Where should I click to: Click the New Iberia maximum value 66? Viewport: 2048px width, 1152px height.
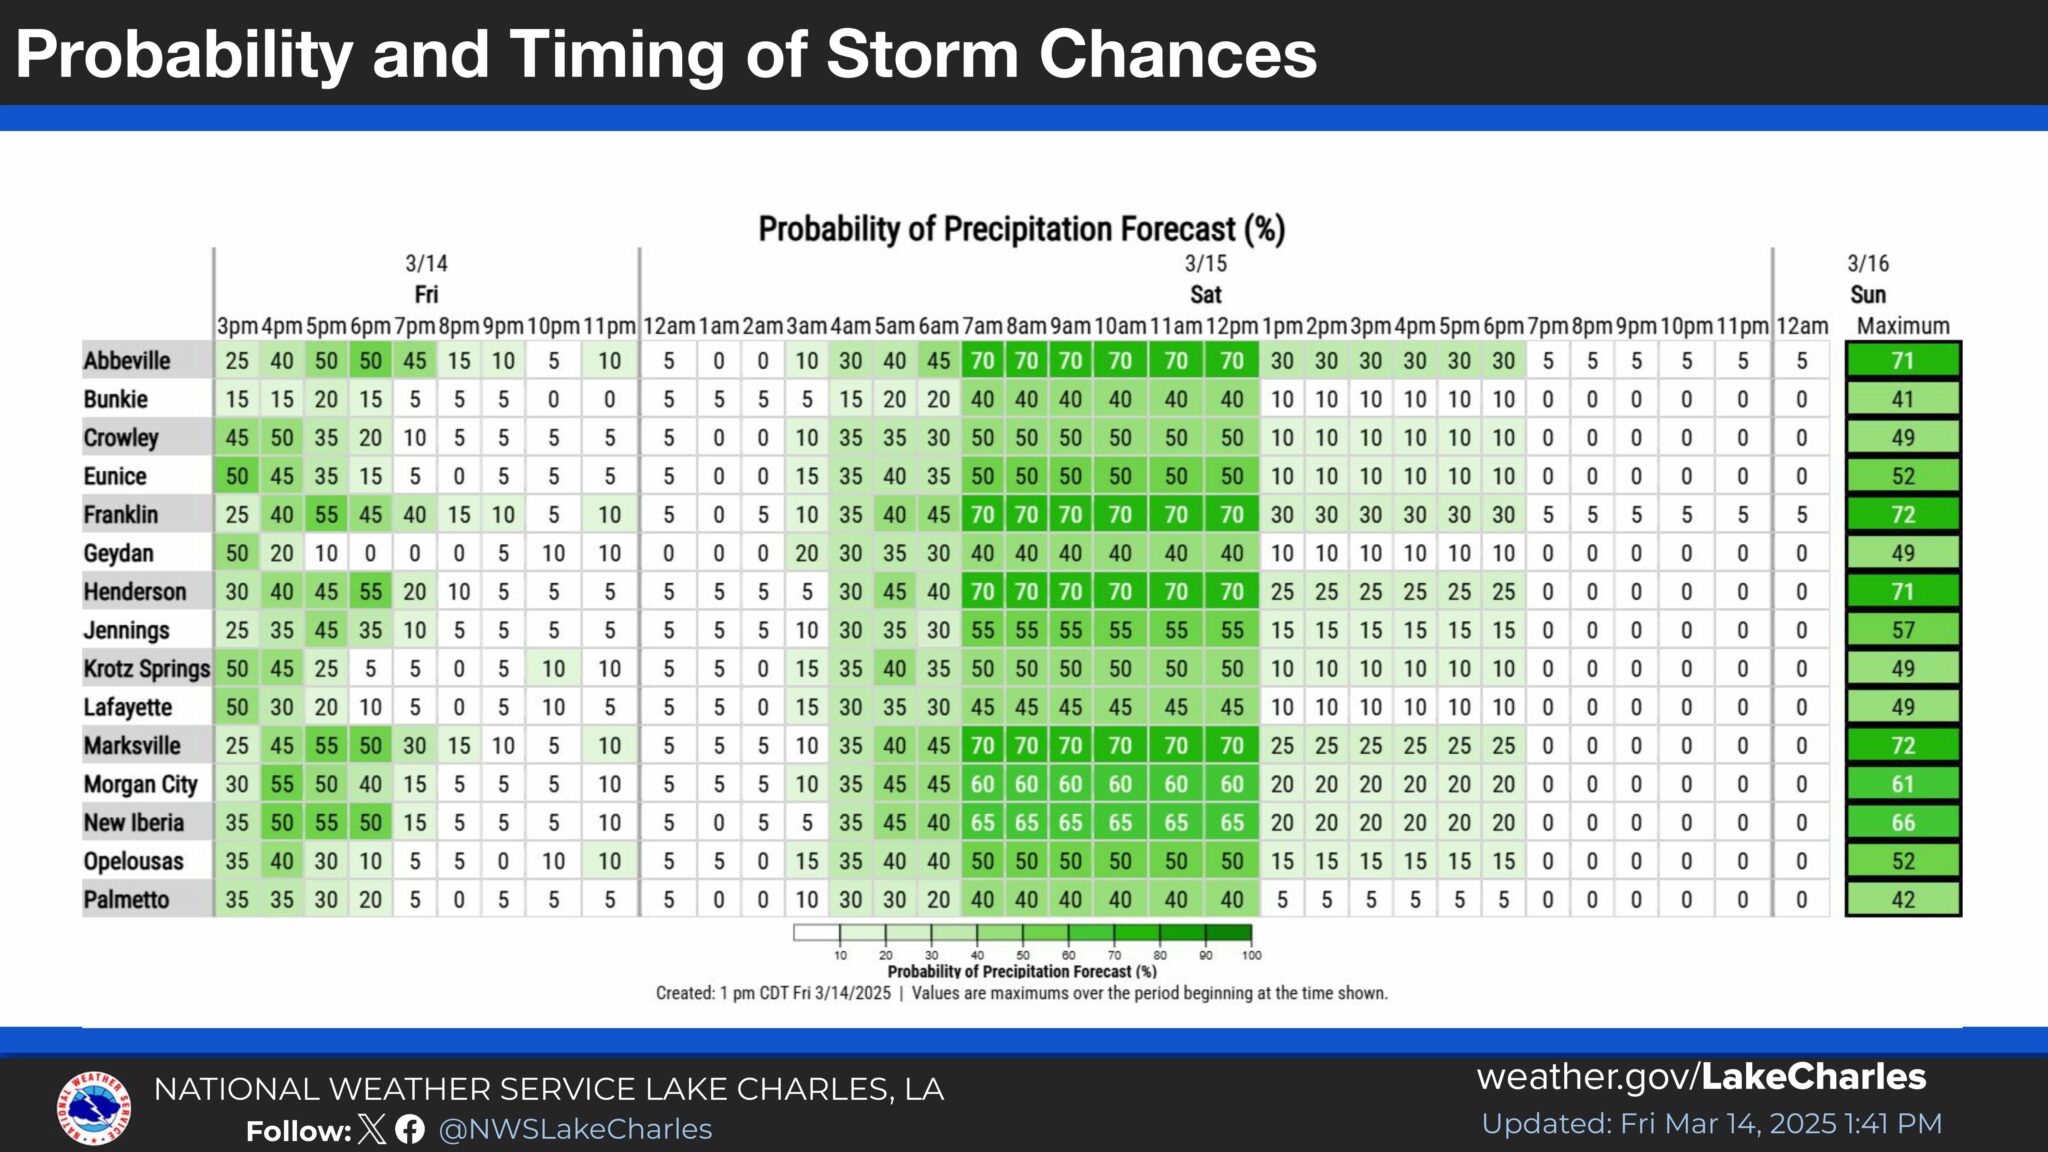tap(1902, 823)
